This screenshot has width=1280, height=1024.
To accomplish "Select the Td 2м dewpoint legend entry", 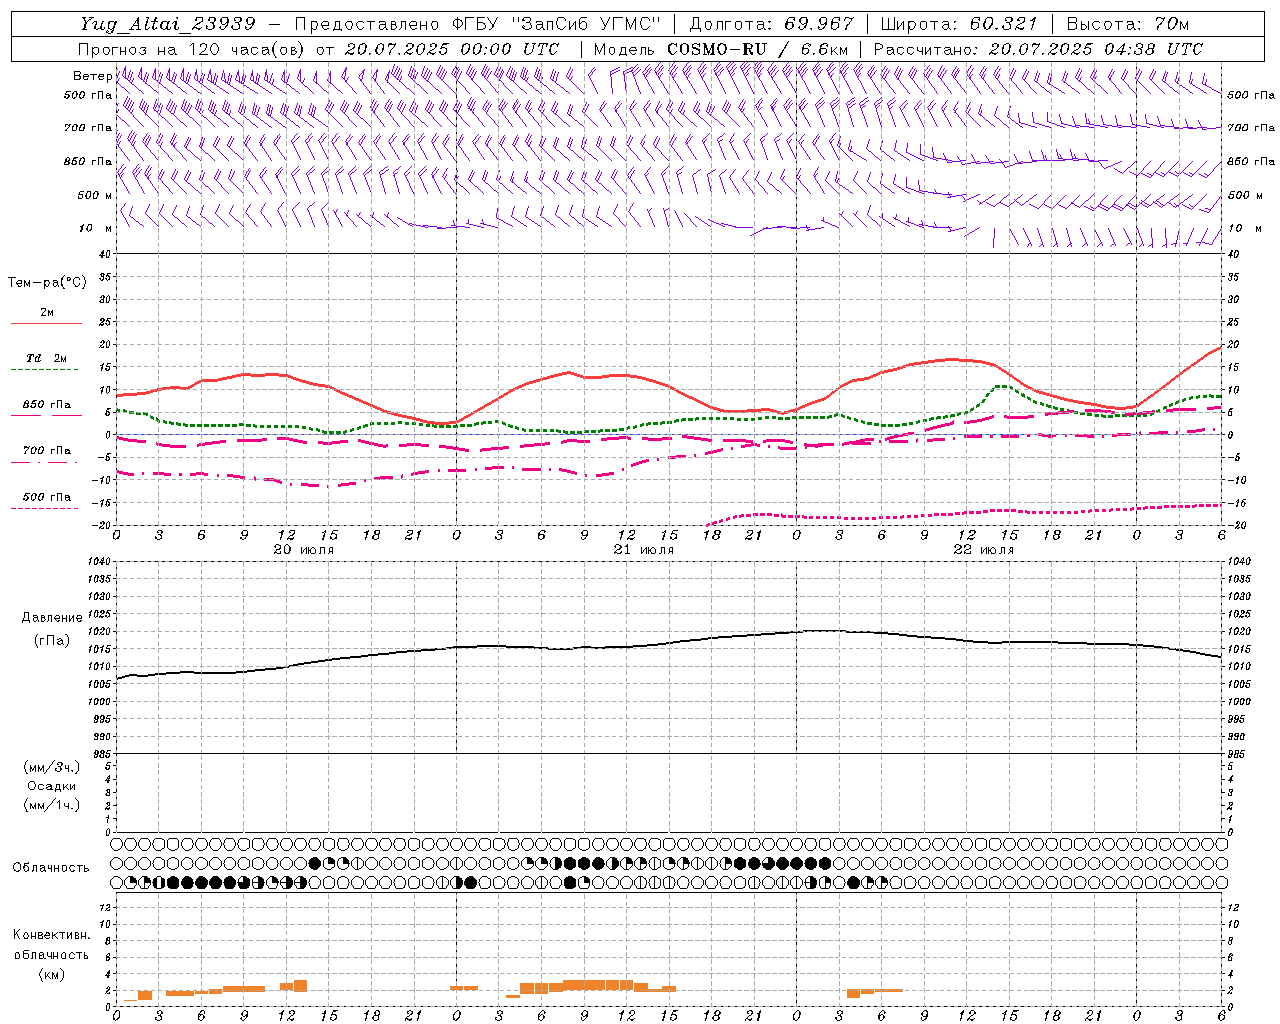I will click(46, 358).
